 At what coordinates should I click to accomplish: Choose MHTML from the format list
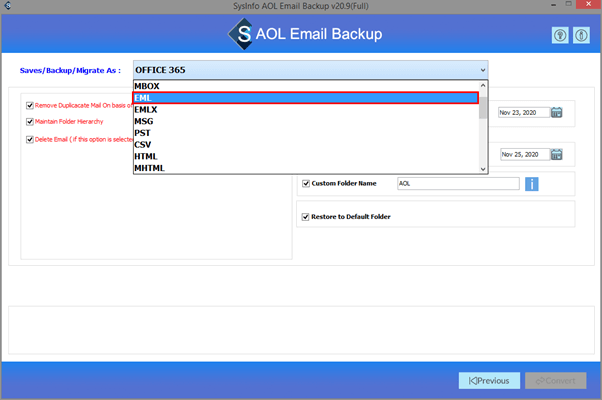coord(306,168)
